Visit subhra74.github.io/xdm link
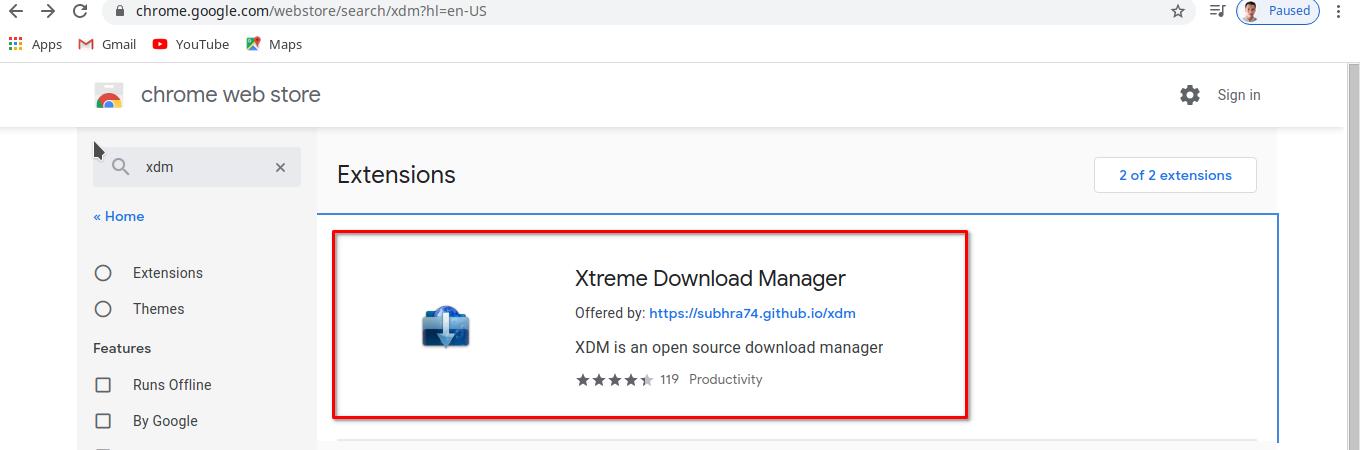 (752, 313)
